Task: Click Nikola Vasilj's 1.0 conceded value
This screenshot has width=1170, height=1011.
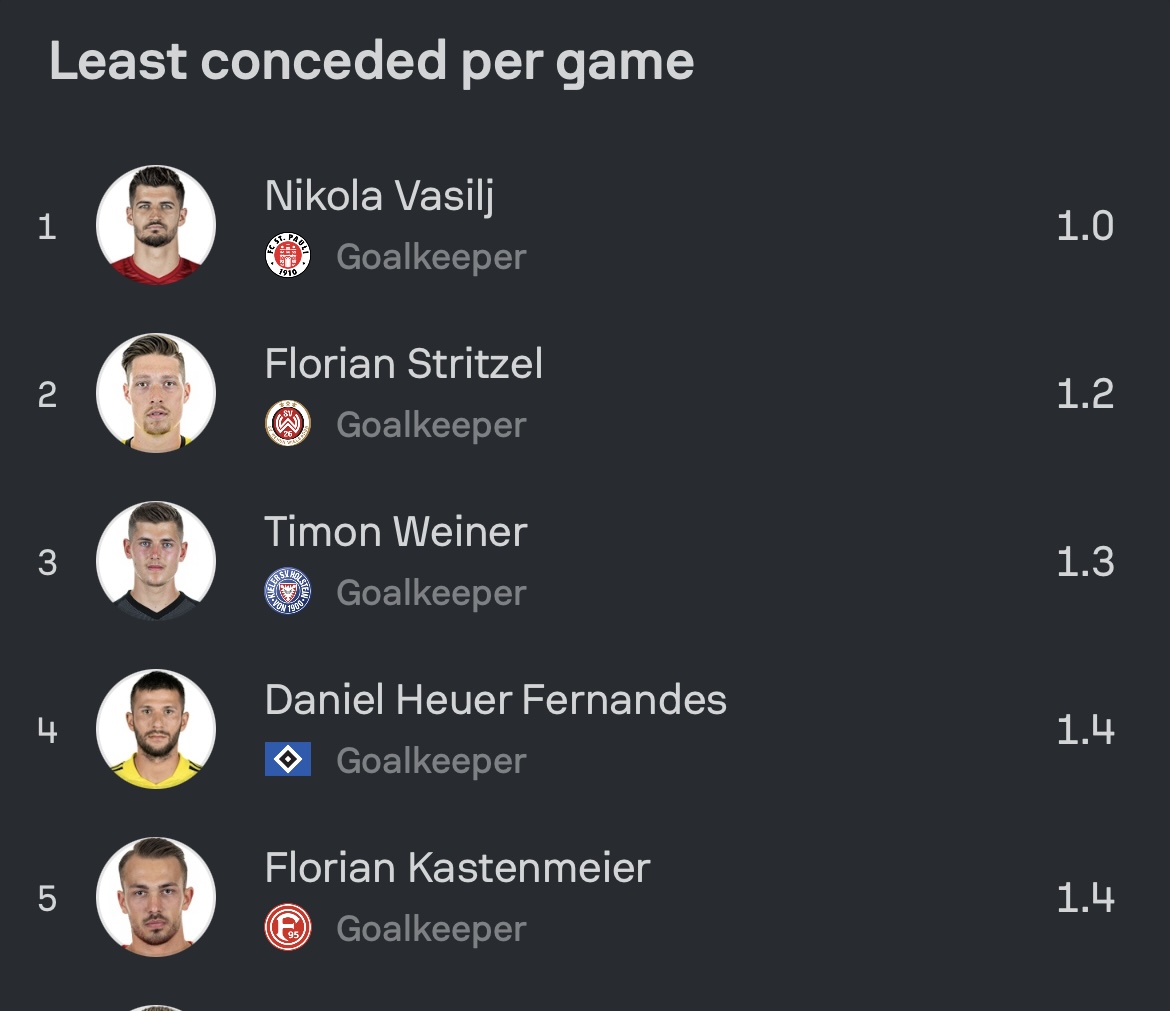Action: click(1086, 225)
